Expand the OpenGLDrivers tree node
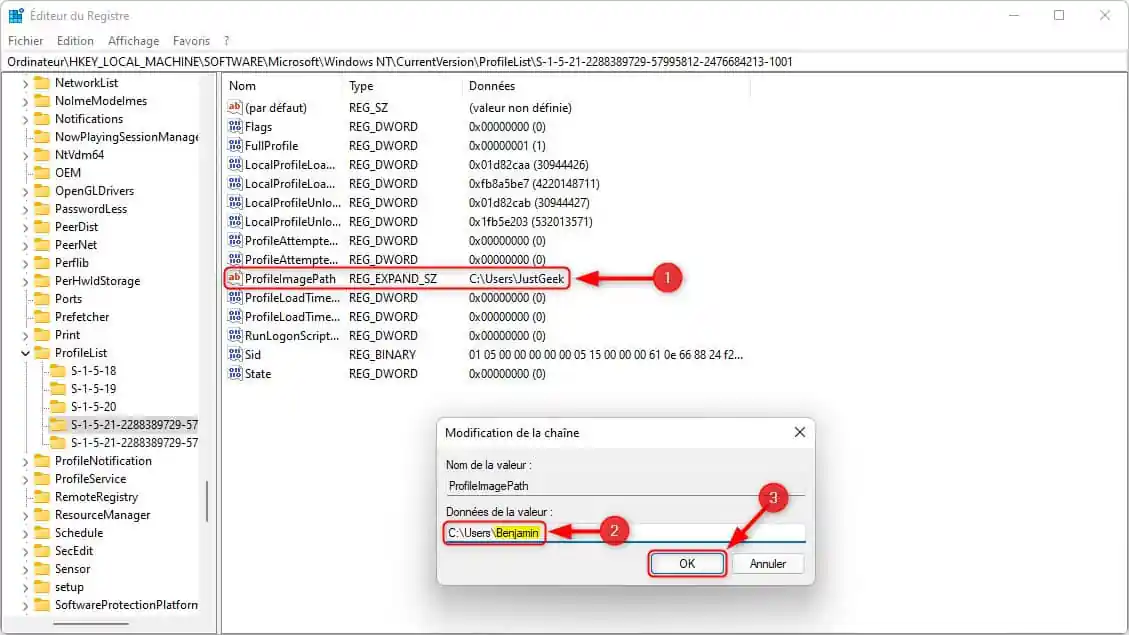The image size is (1129, 635). pos(25,191)
